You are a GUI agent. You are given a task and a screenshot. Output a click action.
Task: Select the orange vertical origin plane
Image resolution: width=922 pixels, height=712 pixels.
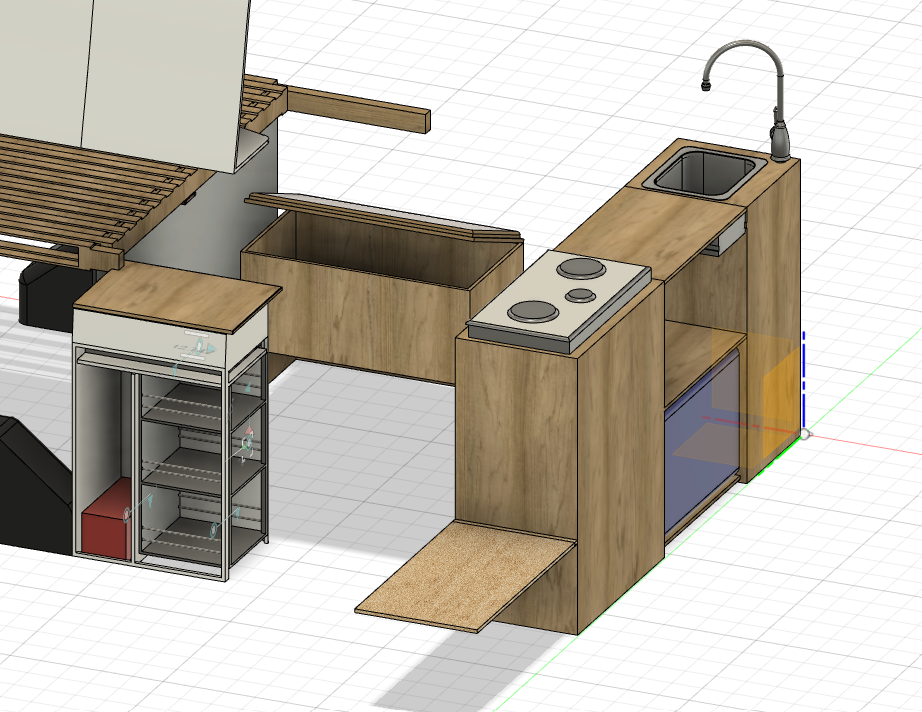(781, 402)
